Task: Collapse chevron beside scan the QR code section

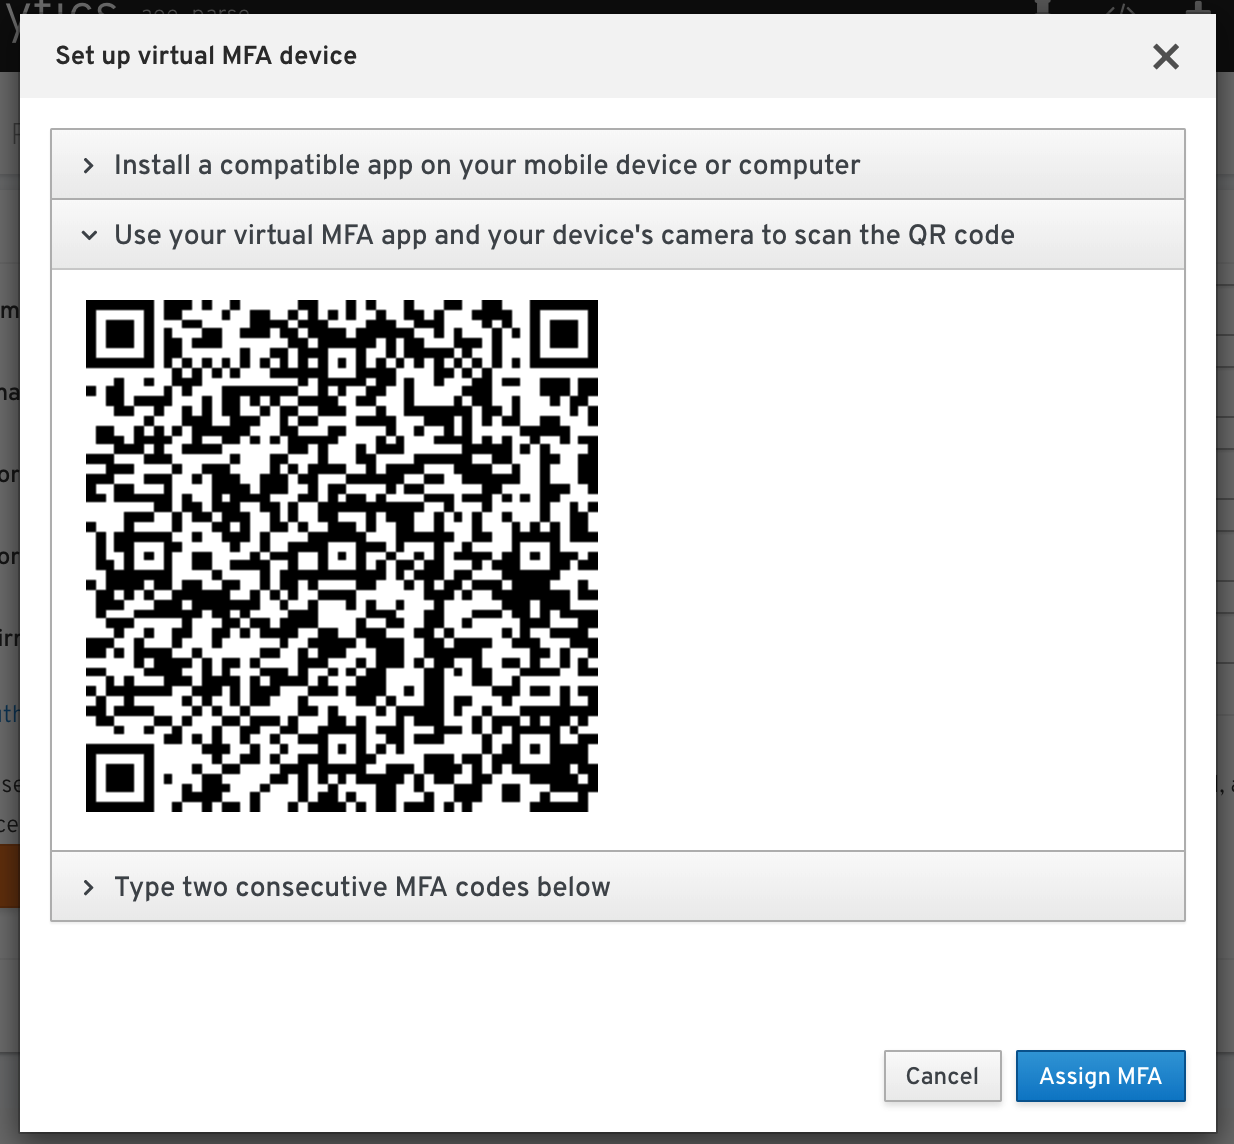Action: pos(89,235)
